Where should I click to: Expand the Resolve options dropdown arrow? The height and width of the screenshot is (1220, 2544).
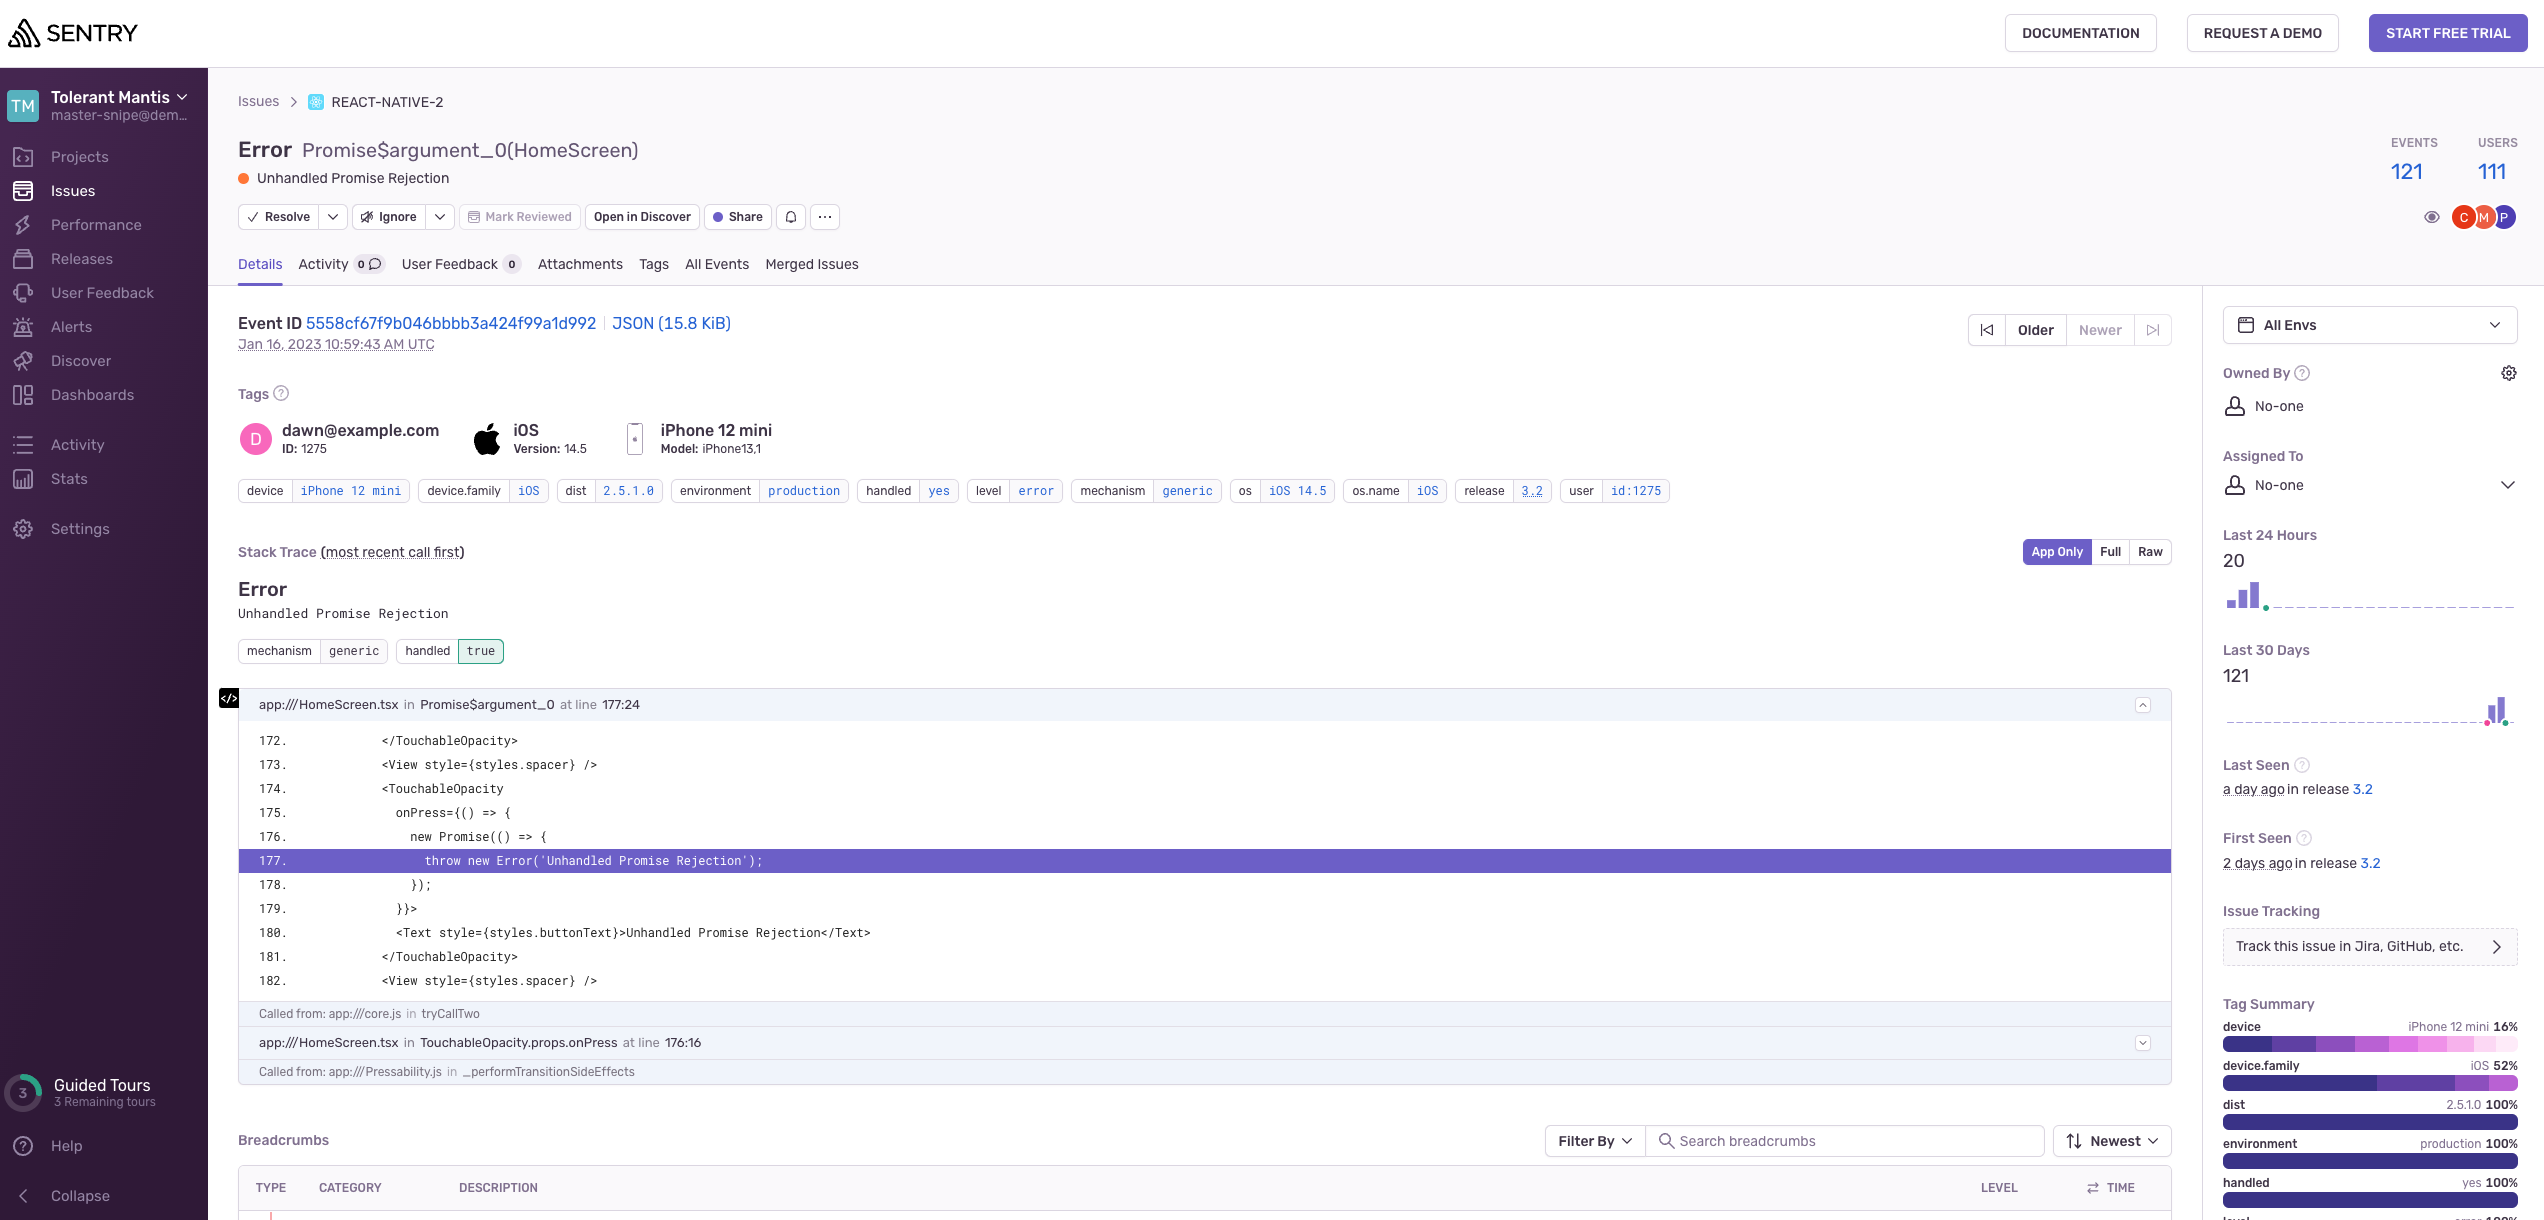click(x=333, y=217)
